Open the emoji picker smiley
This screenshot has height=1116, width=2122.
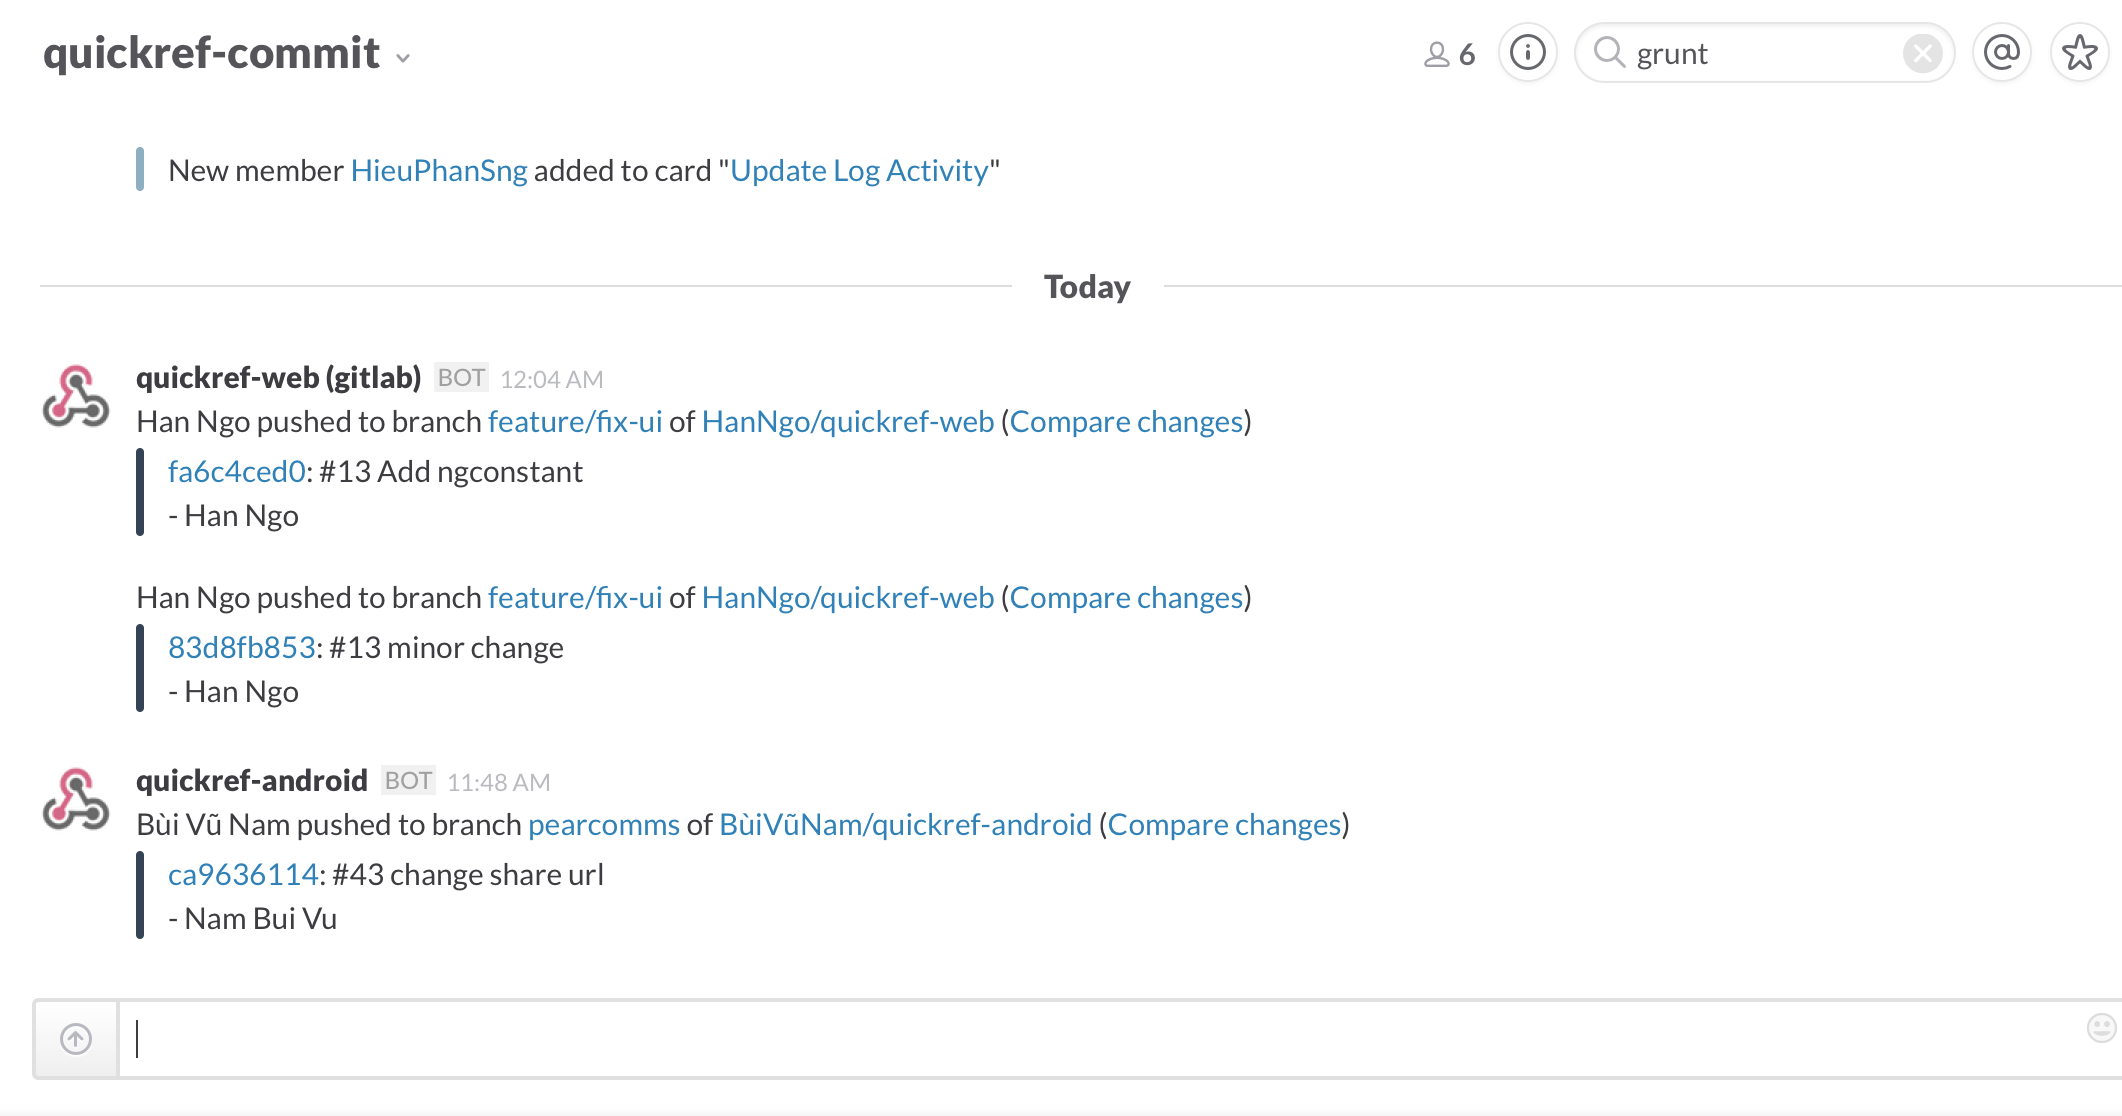2101,1027
